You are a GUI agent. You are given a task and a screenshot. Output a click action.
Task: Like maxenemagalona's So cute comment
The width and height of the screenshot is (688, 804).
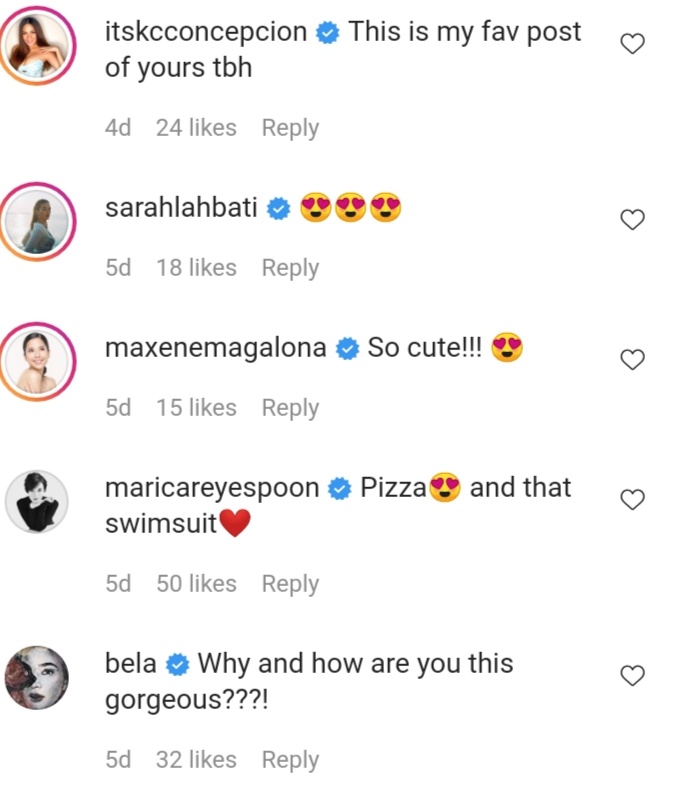point(632,359)
